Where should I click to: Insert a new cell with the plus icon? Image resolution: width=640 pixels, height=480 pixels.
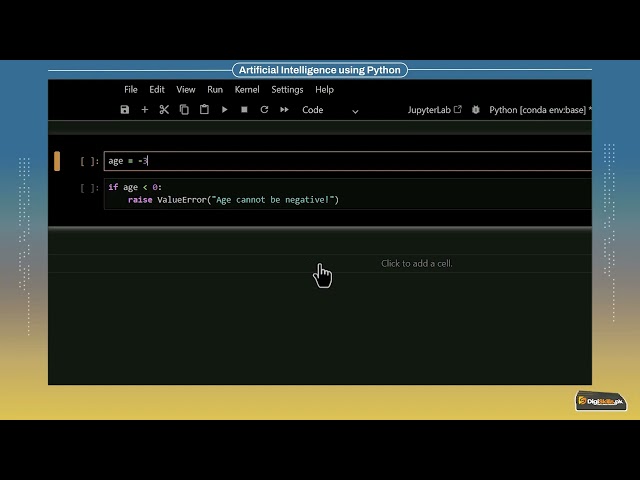tap(144, 109)
